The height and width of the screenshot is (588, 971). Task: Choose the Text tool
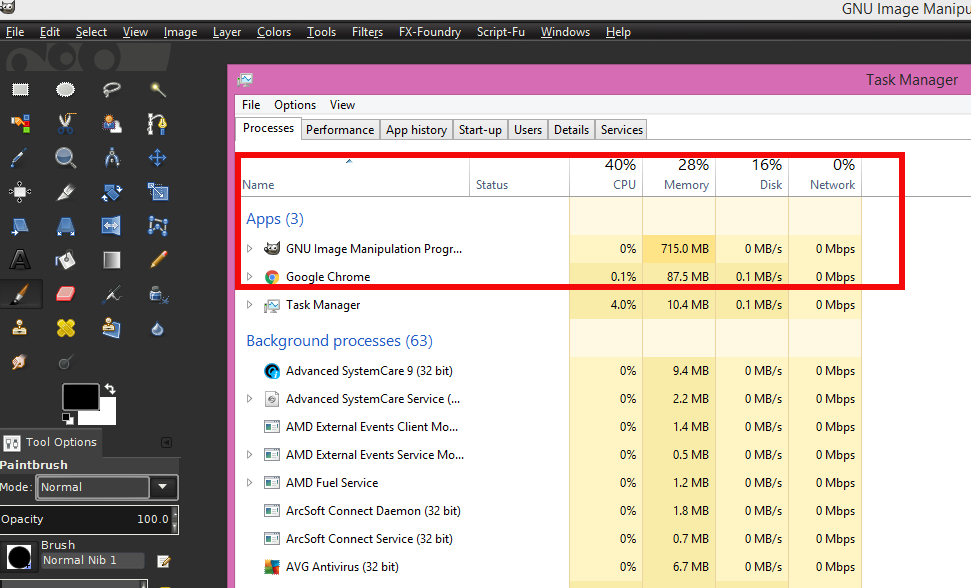click(19, 260)
